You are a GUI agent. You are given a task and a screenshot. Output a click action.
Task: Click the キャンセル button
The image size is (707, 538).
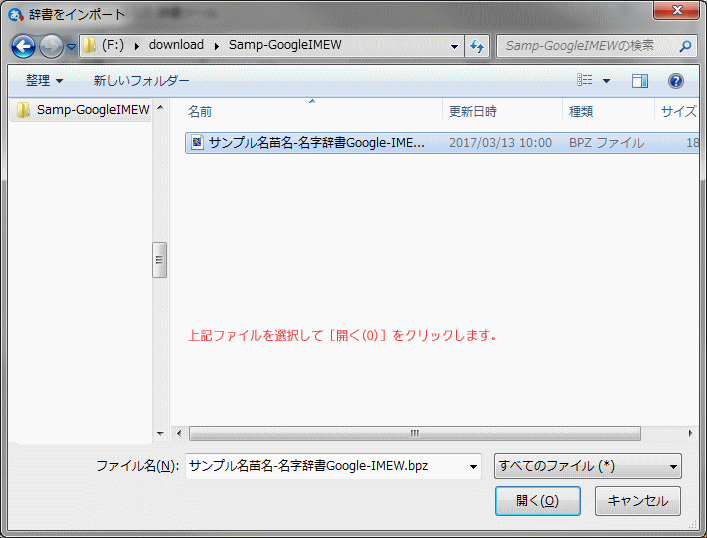[638, 501]
